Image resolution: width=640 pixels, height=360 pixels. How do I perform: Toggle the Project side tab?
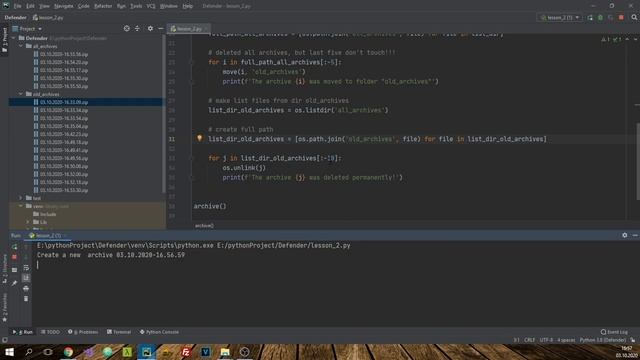pyautogui.click(x=4, y=40)
